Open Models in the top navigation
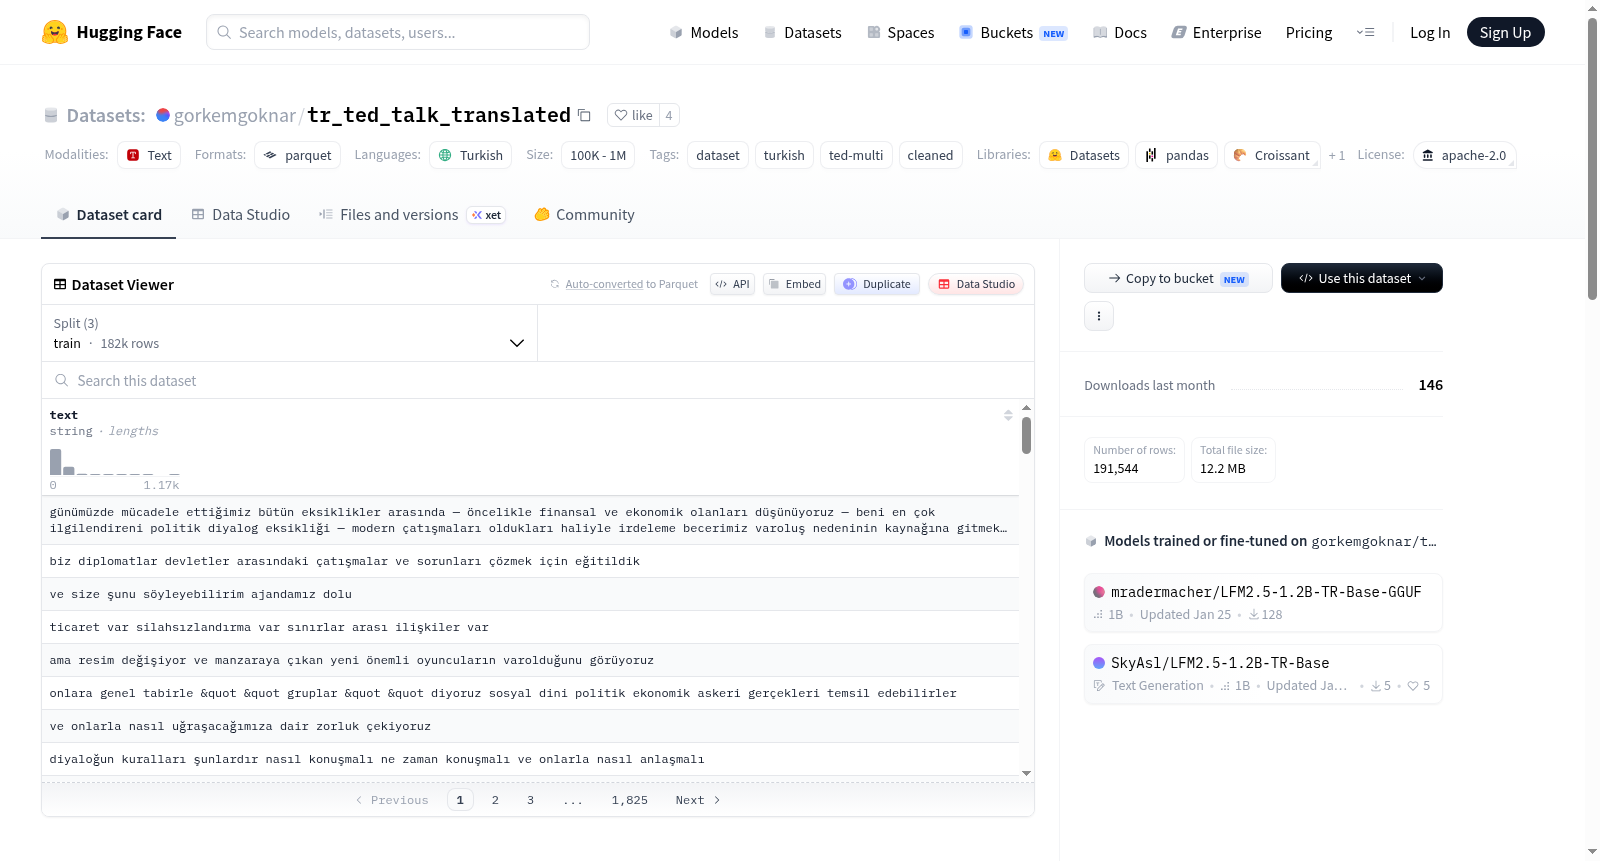1600x861 pixels. coord(704,32)
